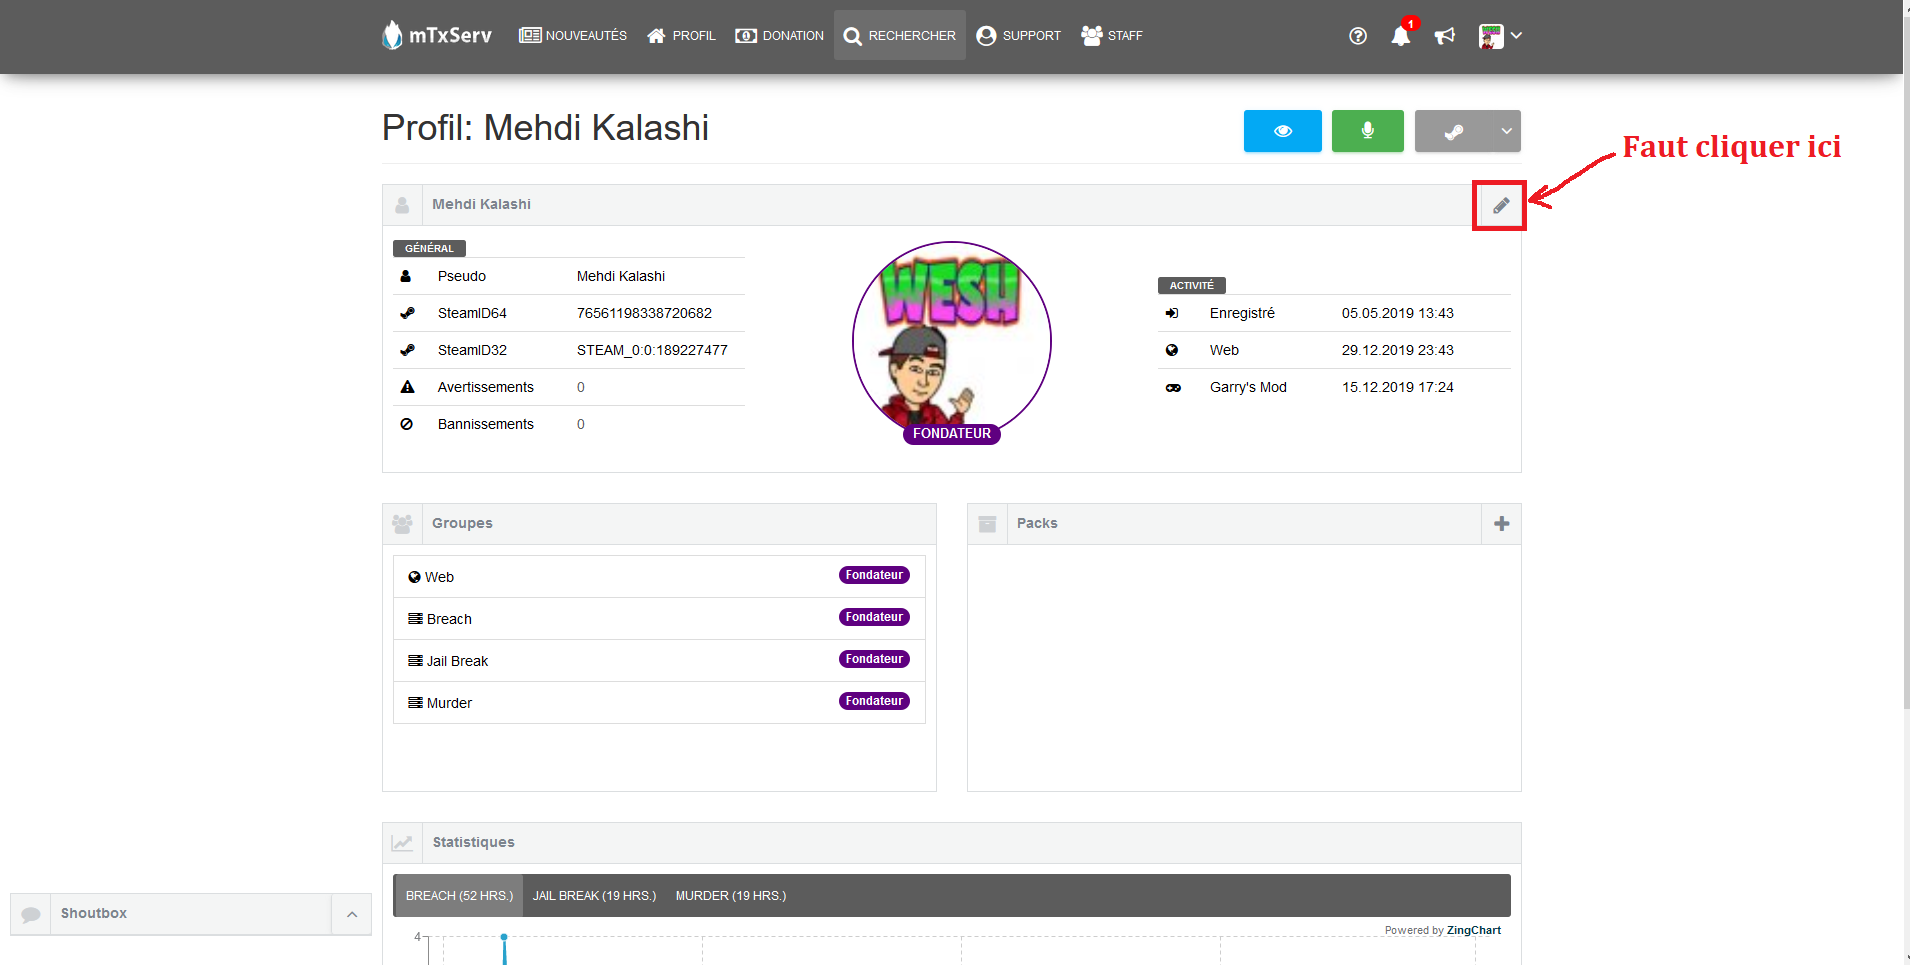Click the Shoutbox speech bubble icon
Screen dimensions: 1910x965
point(31,914)
